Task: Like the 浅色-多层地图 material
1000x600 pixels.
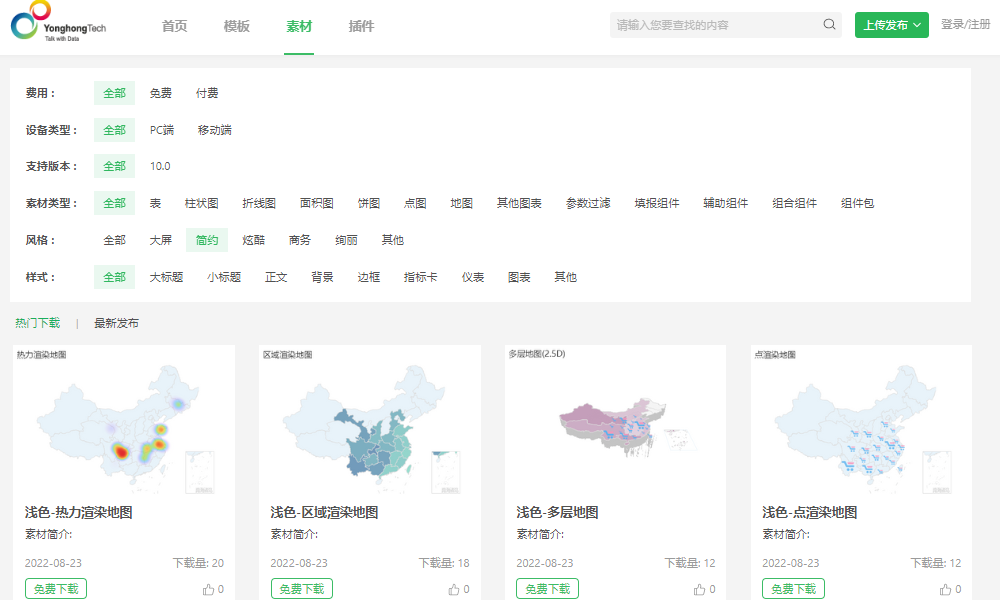Action: click(x=702, y=588)
